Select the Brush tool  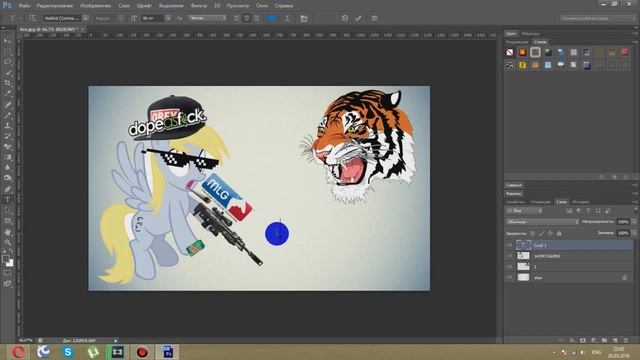pos(7,115)
